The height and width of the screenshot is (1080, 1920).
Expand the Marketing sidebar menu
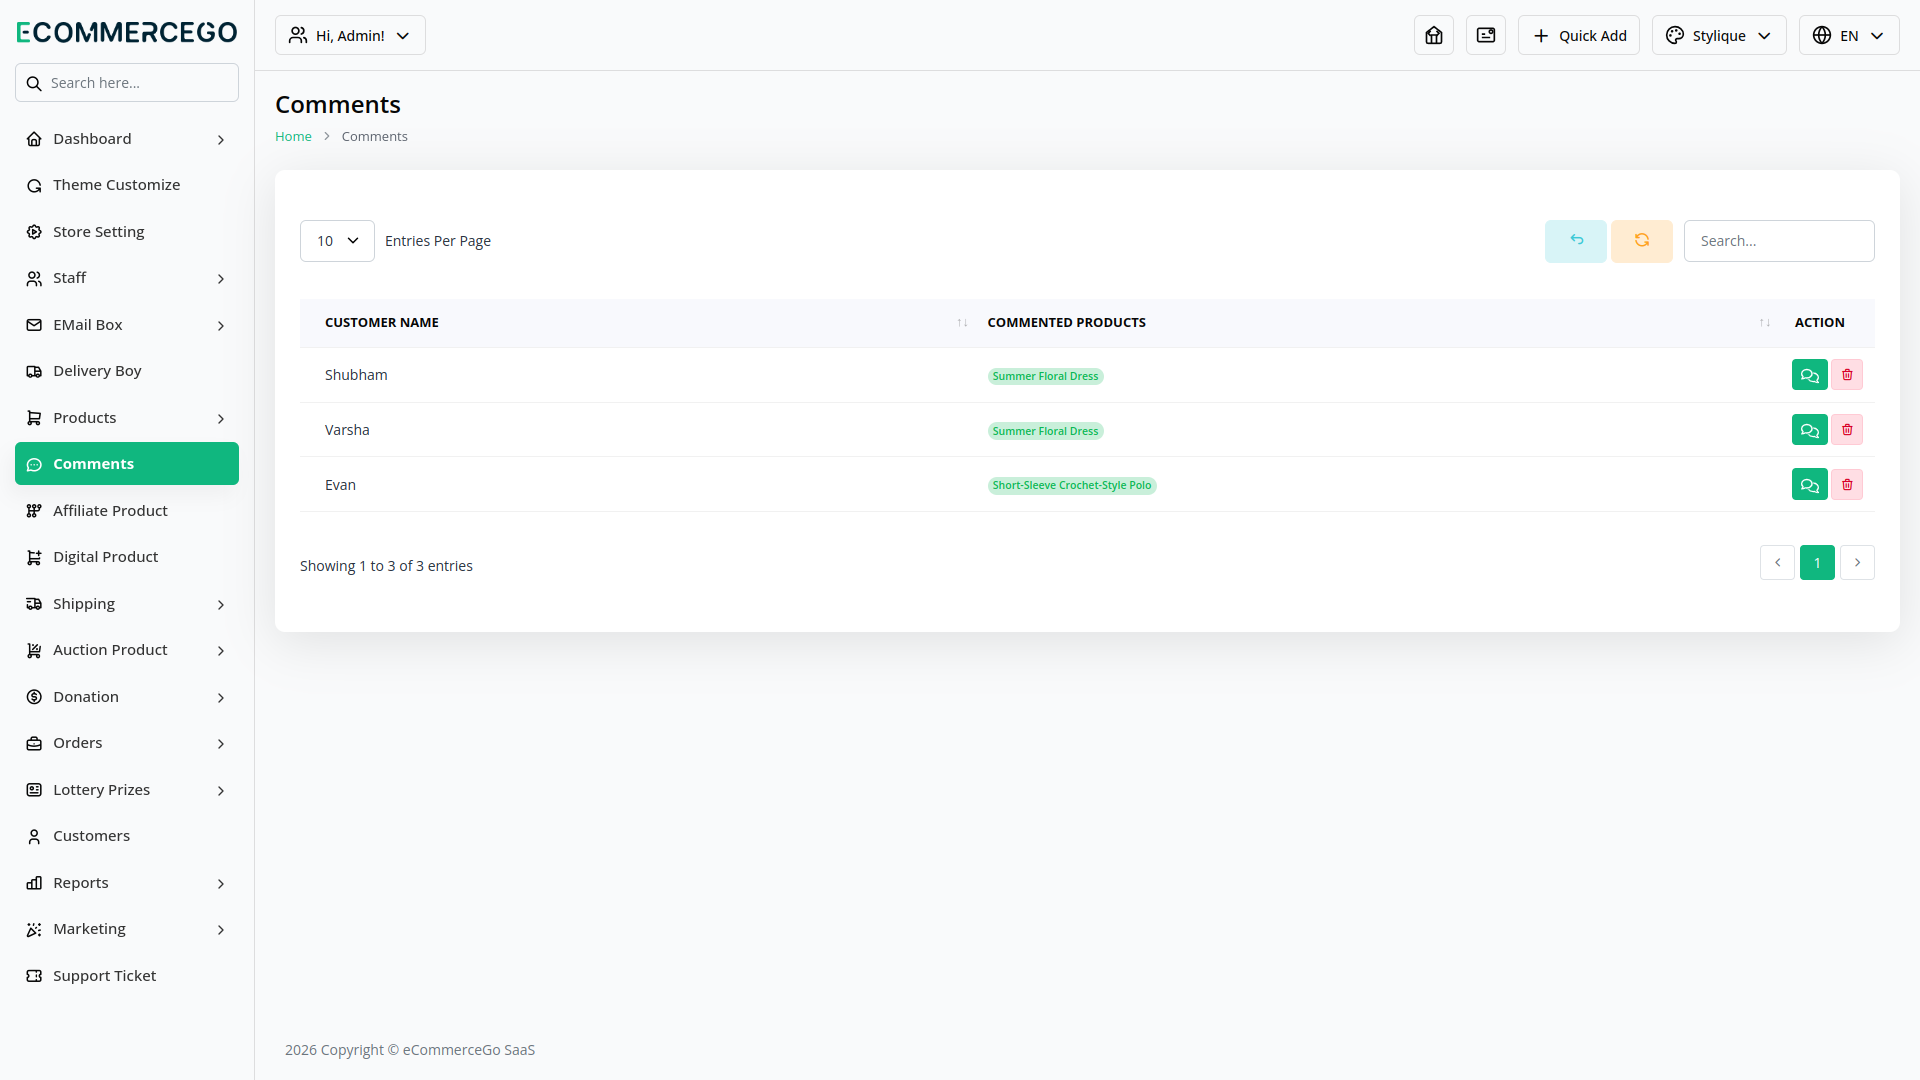click(x=127, y=929)
